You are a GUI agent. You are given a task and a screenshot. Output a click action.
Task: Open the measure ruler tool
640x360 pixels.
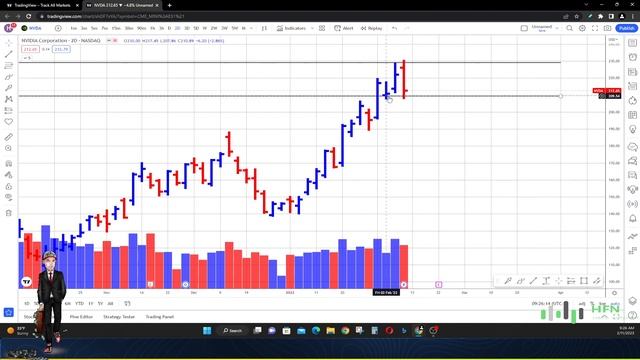9,137
